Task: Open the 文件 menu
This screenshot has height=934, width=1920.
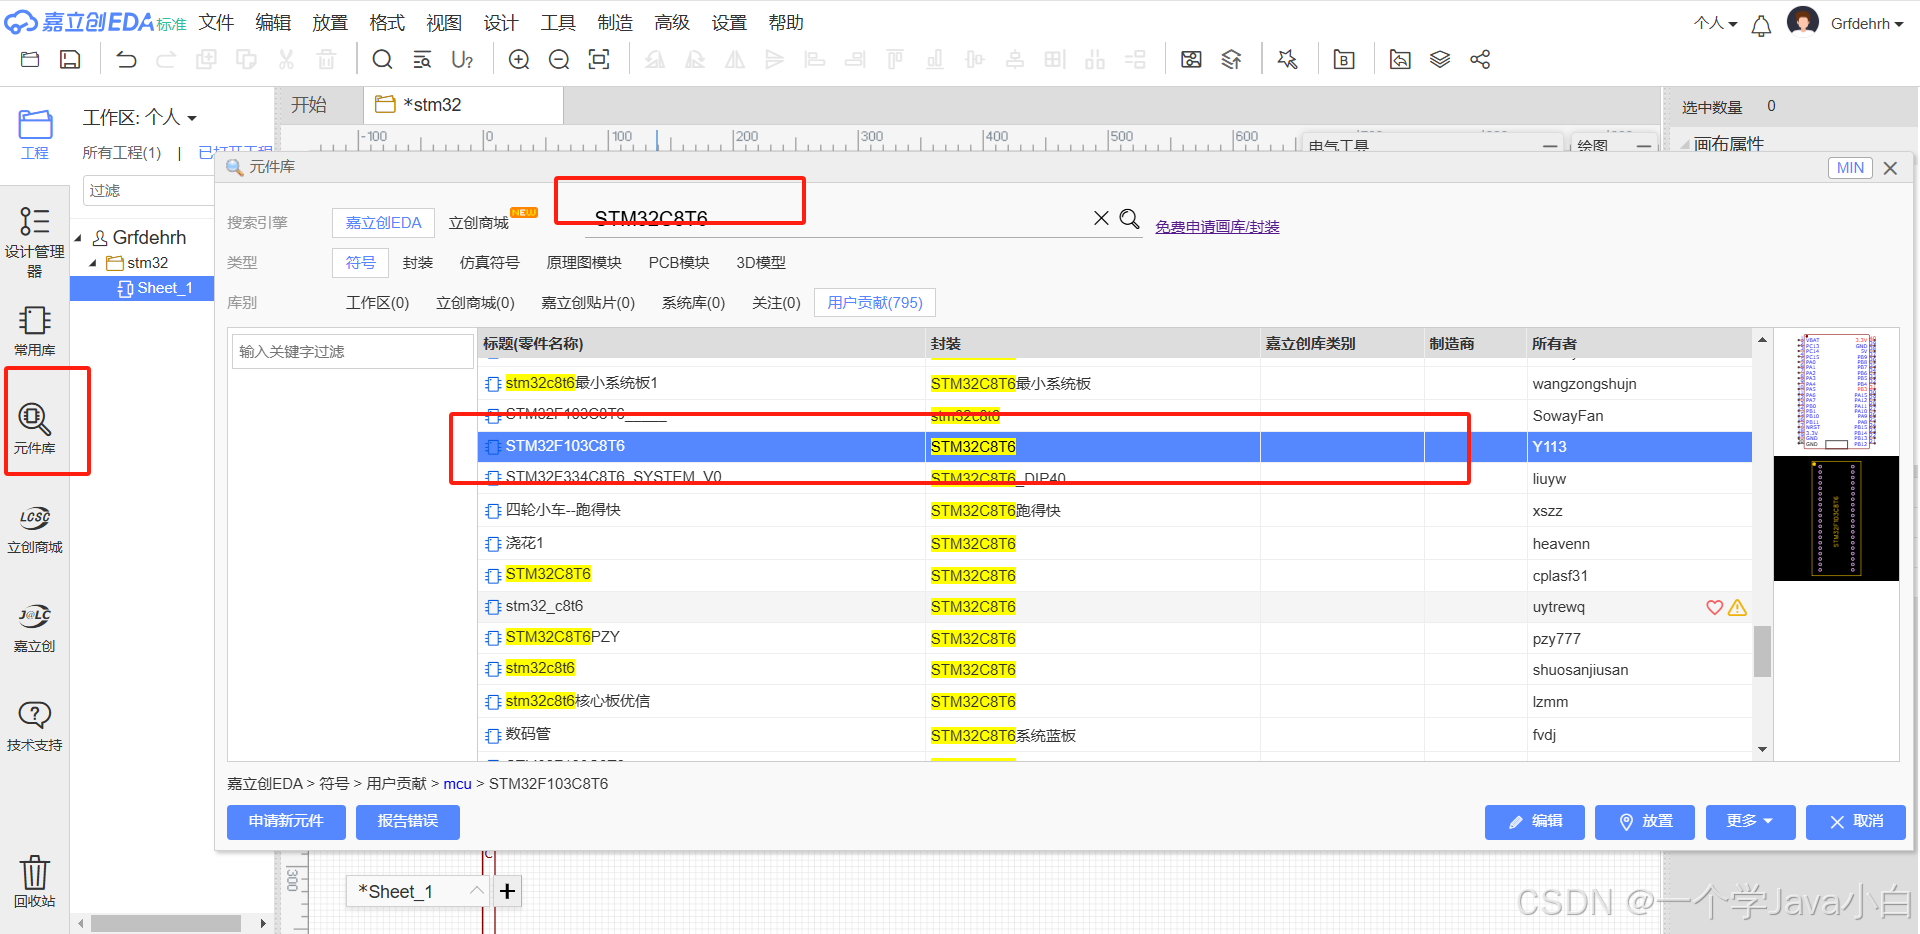Action: point(216,22)
